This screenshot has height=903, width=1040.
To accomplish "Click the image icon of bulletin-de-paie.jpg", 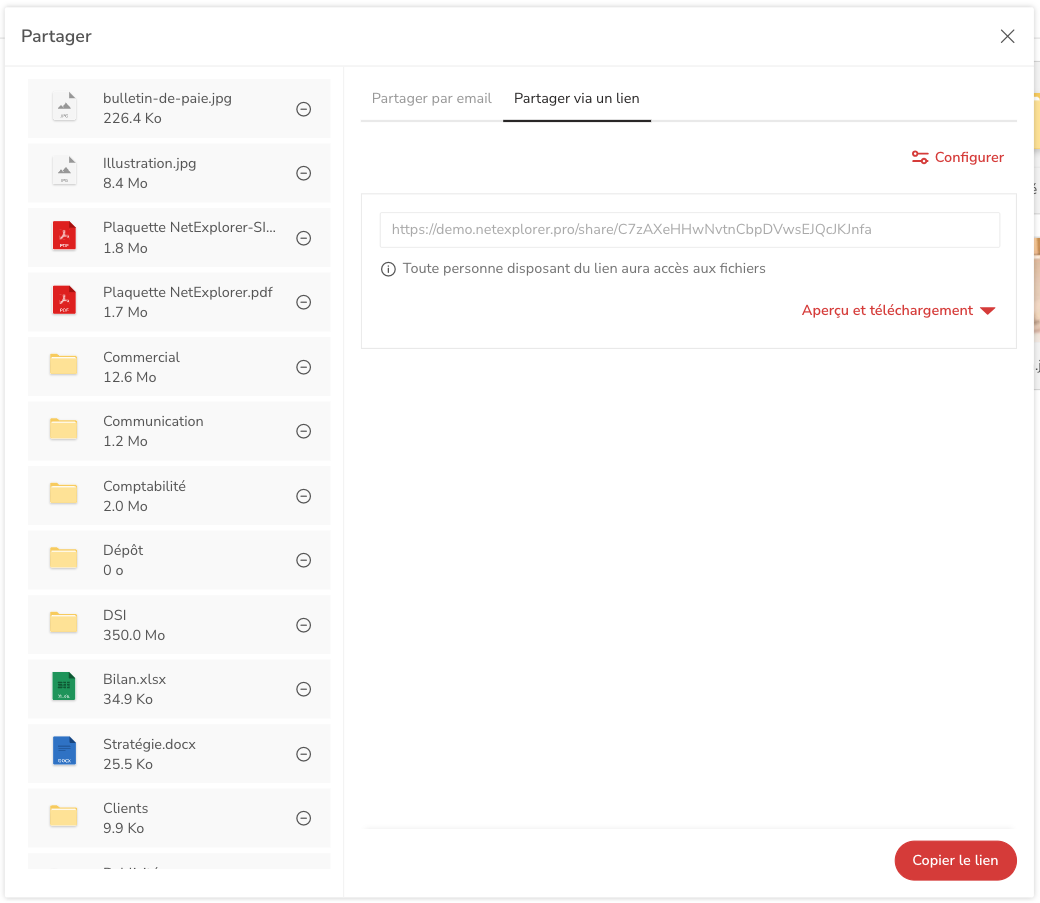I will click(x=64, y=108).
